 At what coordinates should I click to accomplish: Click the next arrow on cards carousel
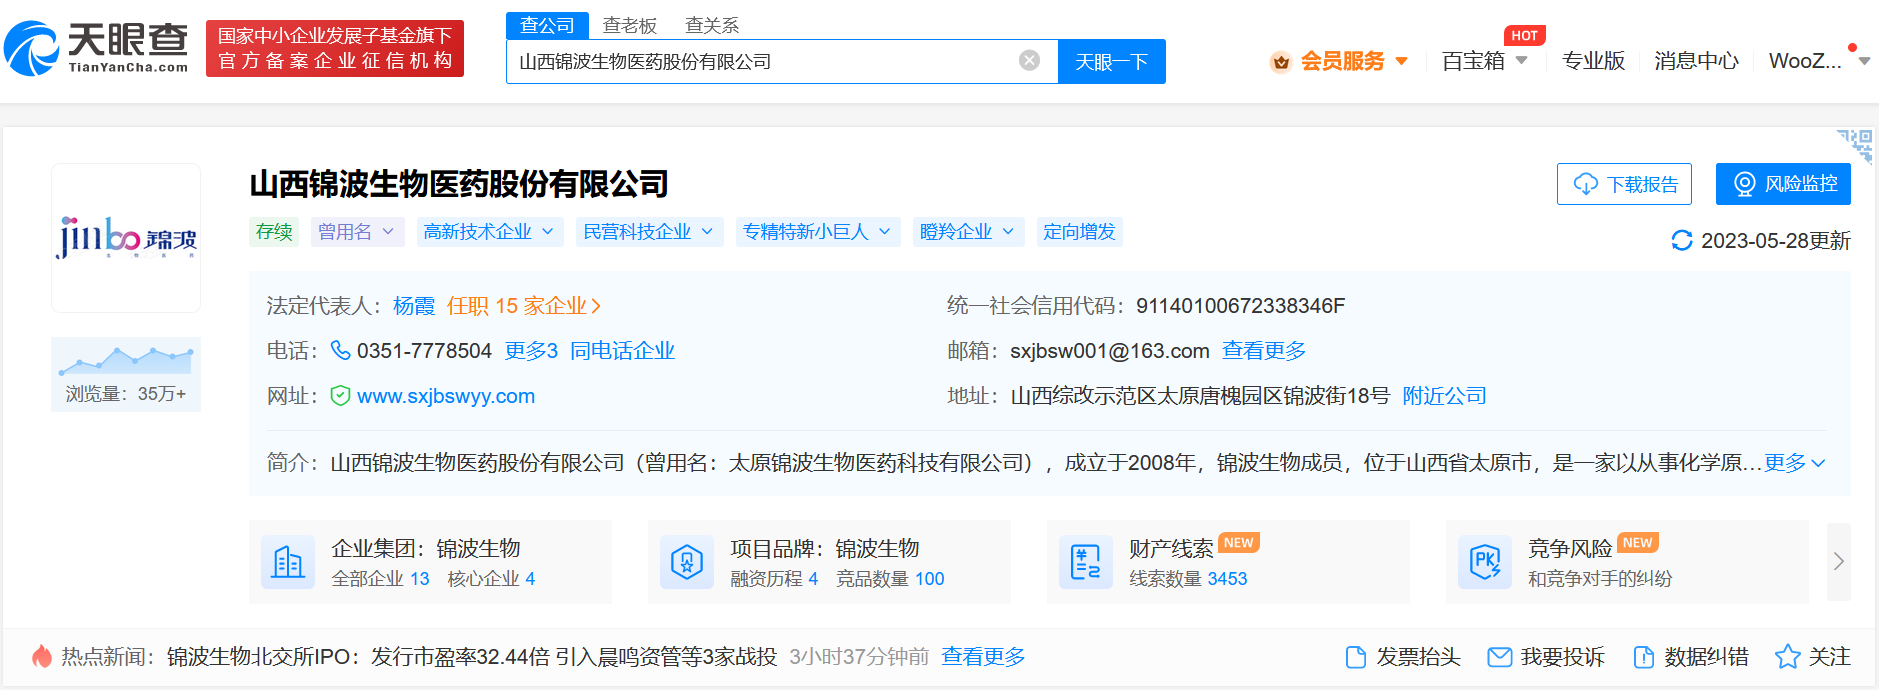1839,562
